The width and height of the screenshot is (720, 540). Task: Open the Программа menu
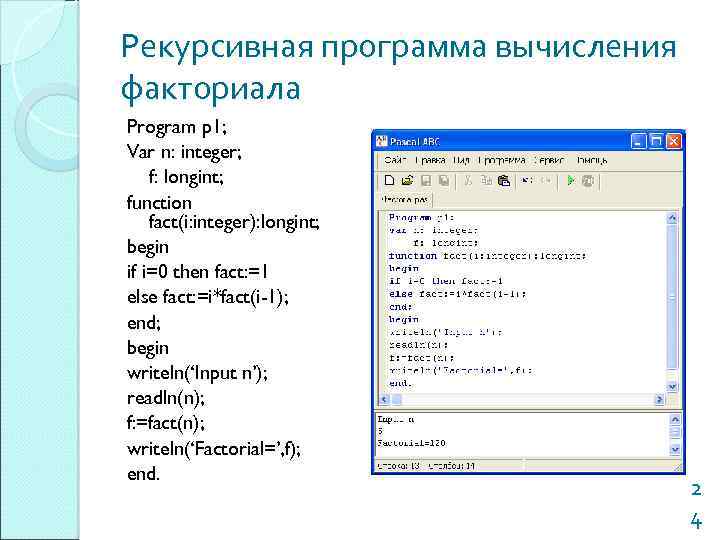501,160
